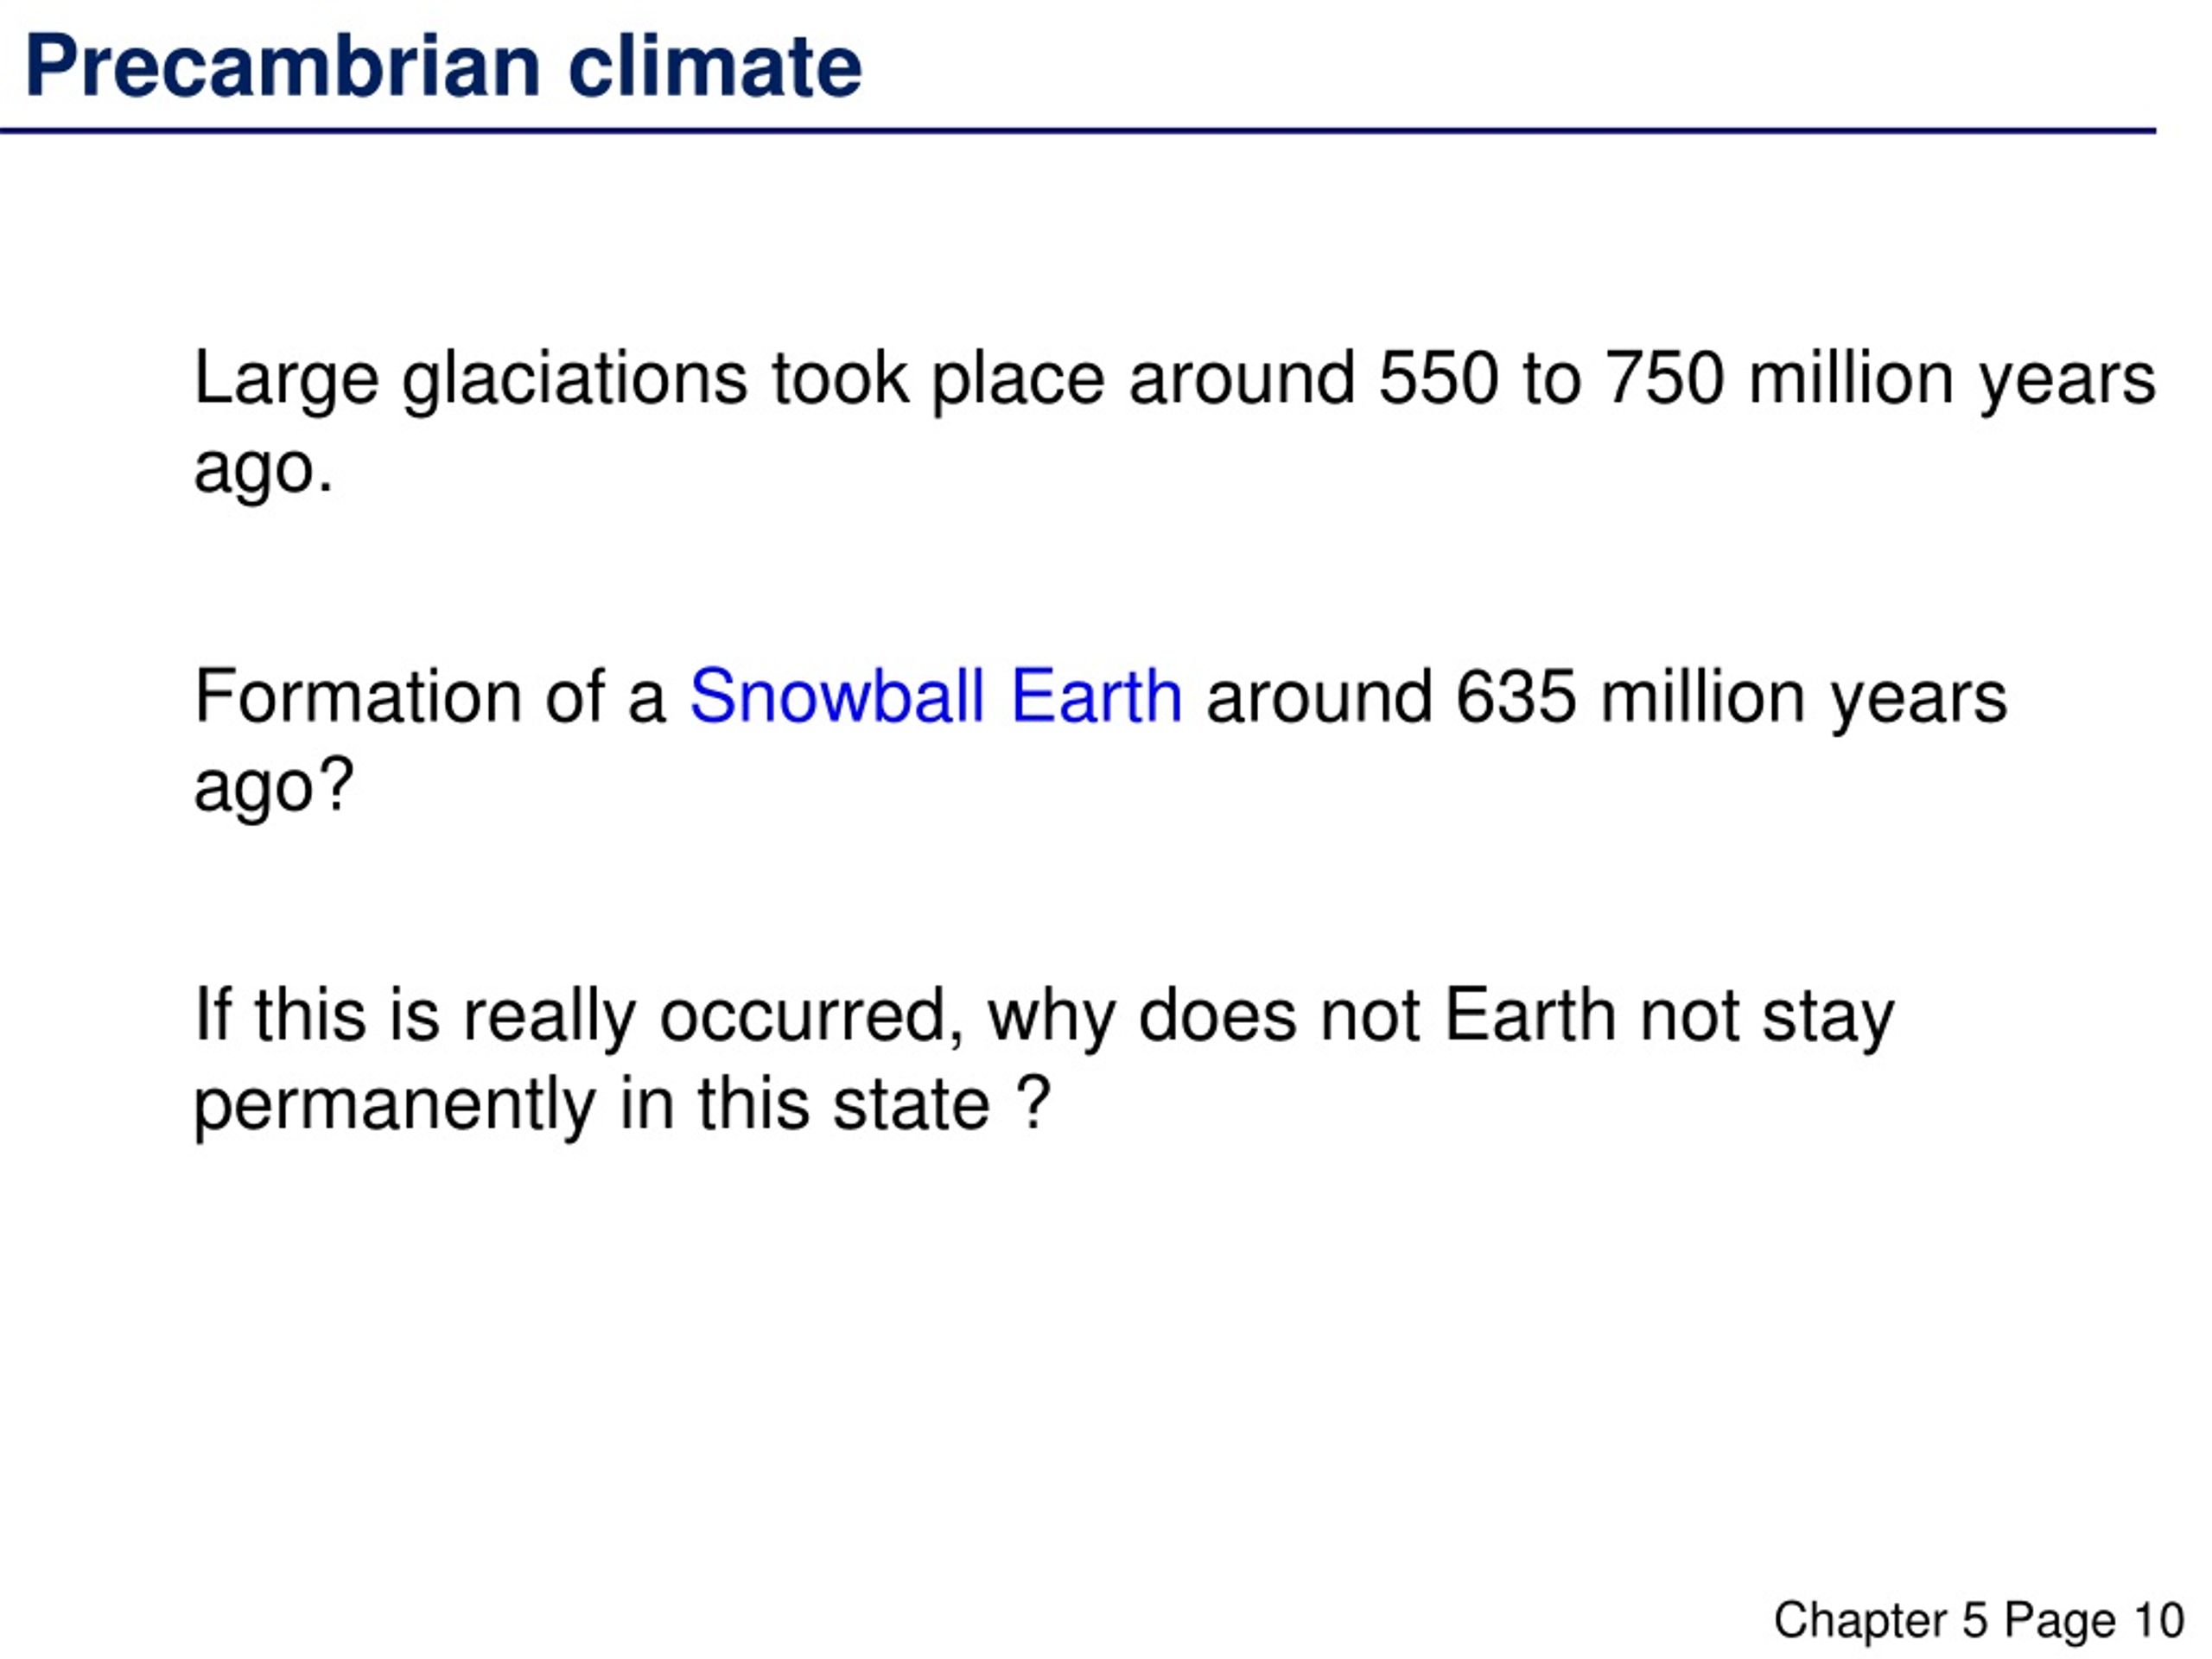Click the line beginning 'If this is really occurred'
The width and height of the screenshot is (2212, 1659).
pos(1044,1016)
